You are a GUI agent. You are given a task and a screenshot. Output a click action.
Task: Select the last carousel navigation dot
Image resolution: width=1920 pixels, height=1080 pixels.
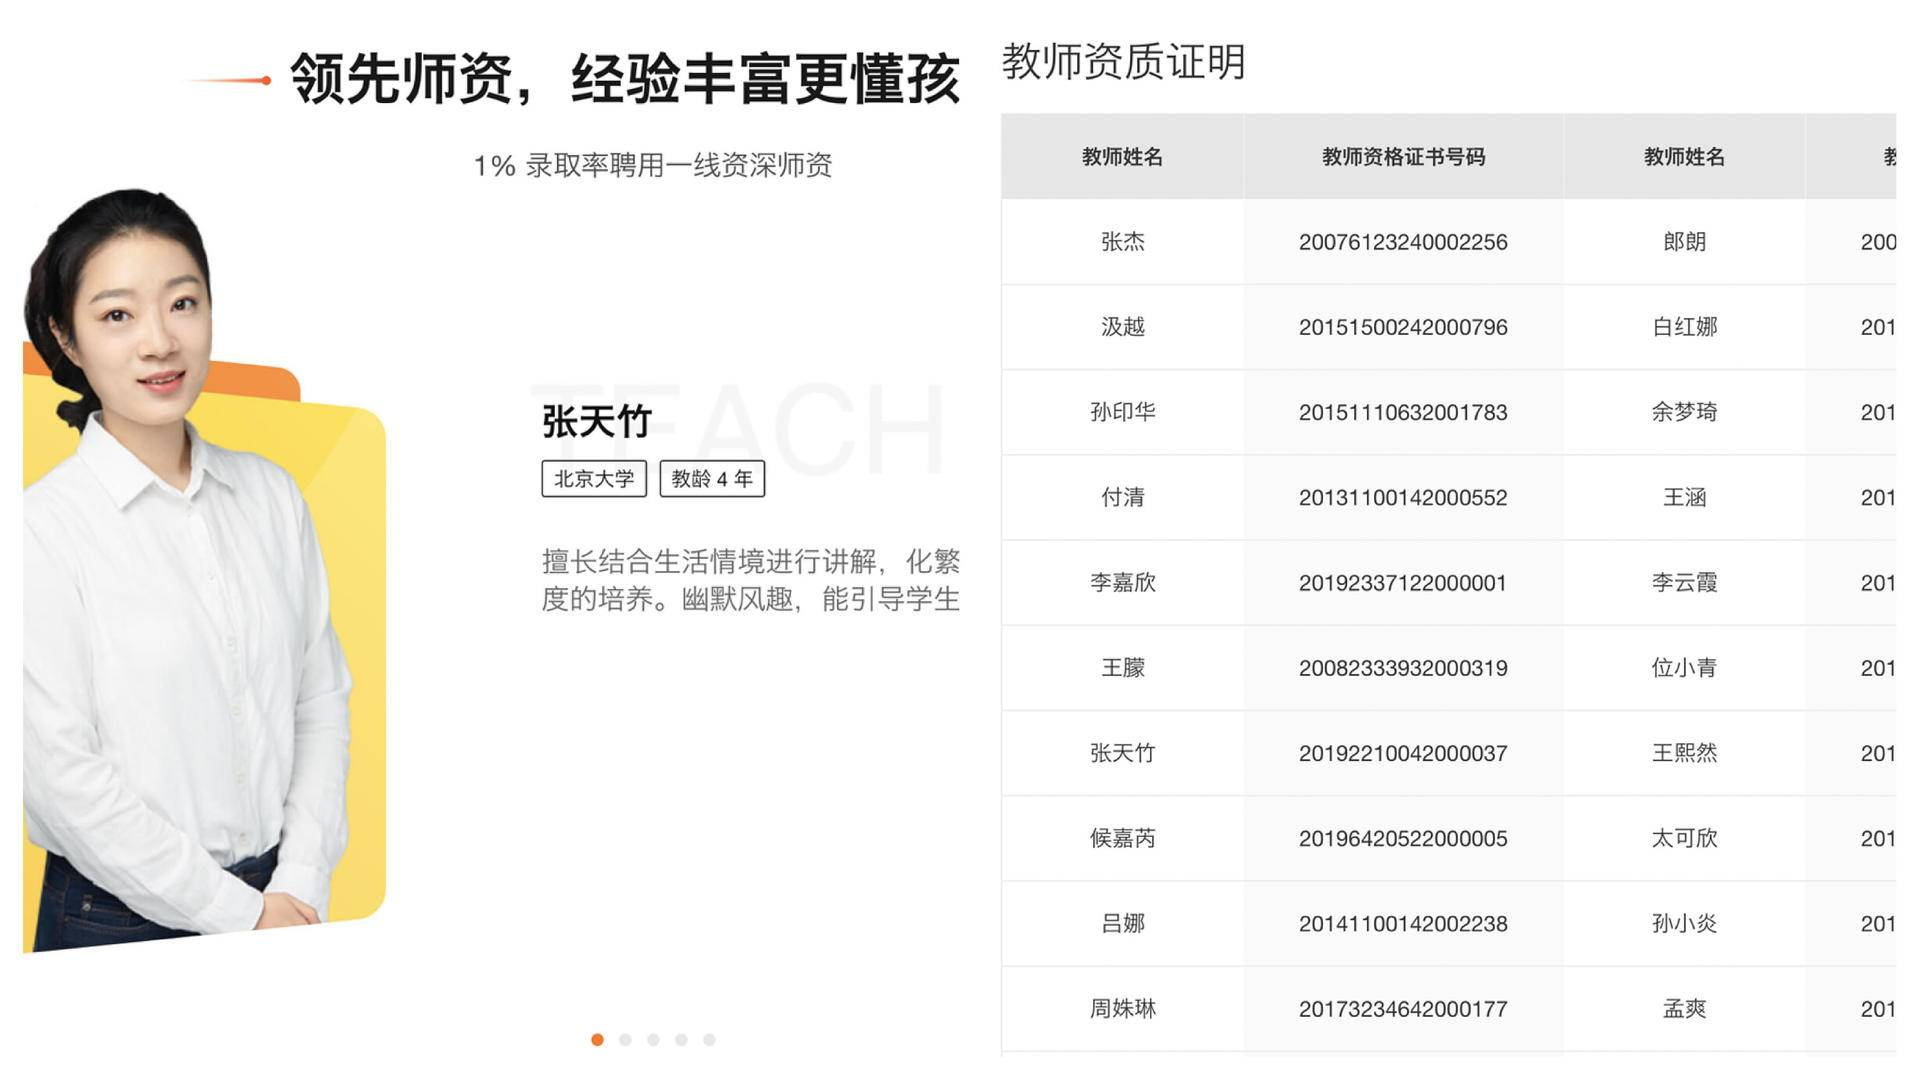pos(710,1040)
